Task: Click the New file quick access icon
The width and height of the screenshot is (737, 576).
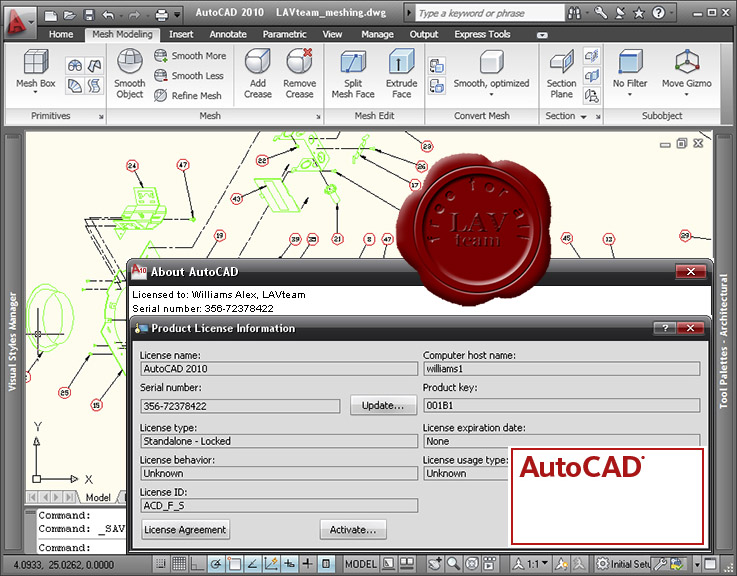Action: [x=51, y=16]
